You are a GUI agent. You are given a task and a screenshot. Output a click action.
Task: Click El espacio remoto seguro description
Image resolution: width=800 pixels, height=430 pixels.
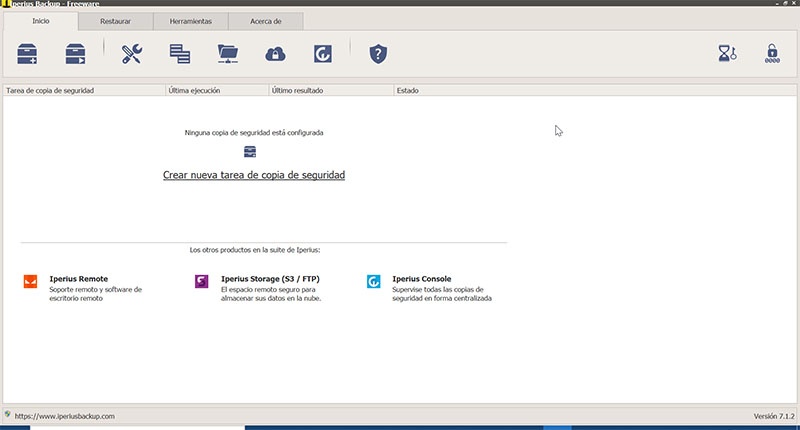click(271, 294)
